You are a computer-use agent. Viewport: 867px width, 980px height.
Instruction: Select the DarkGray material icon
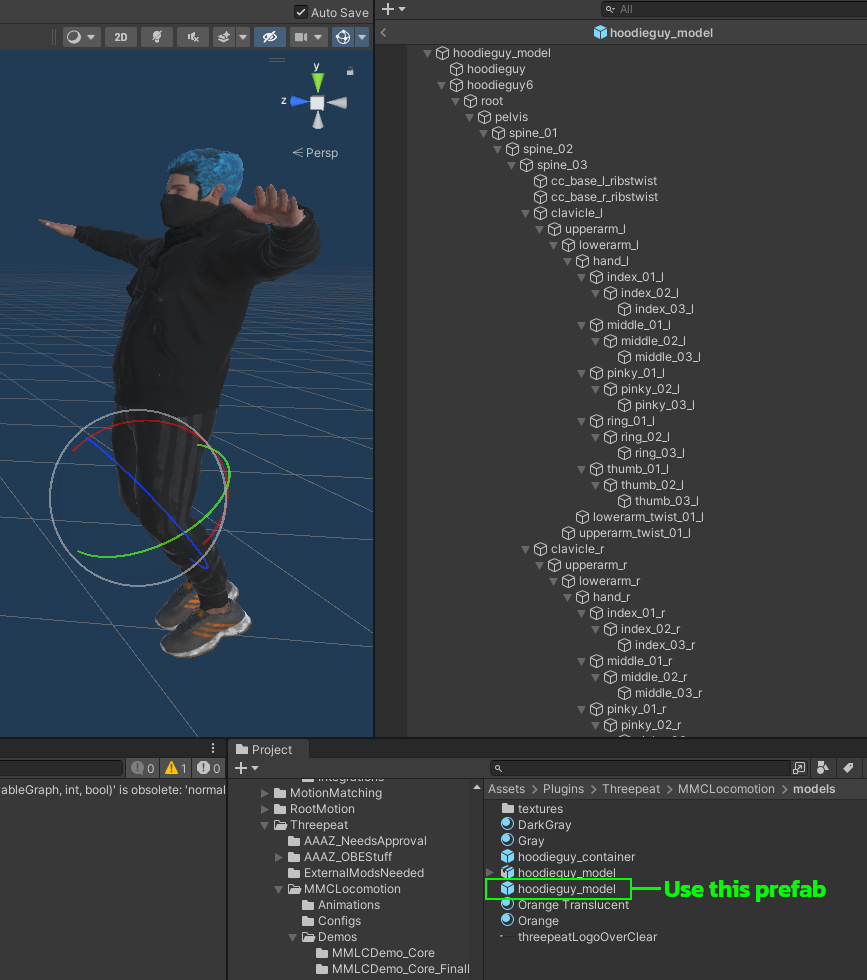(508, 824)
